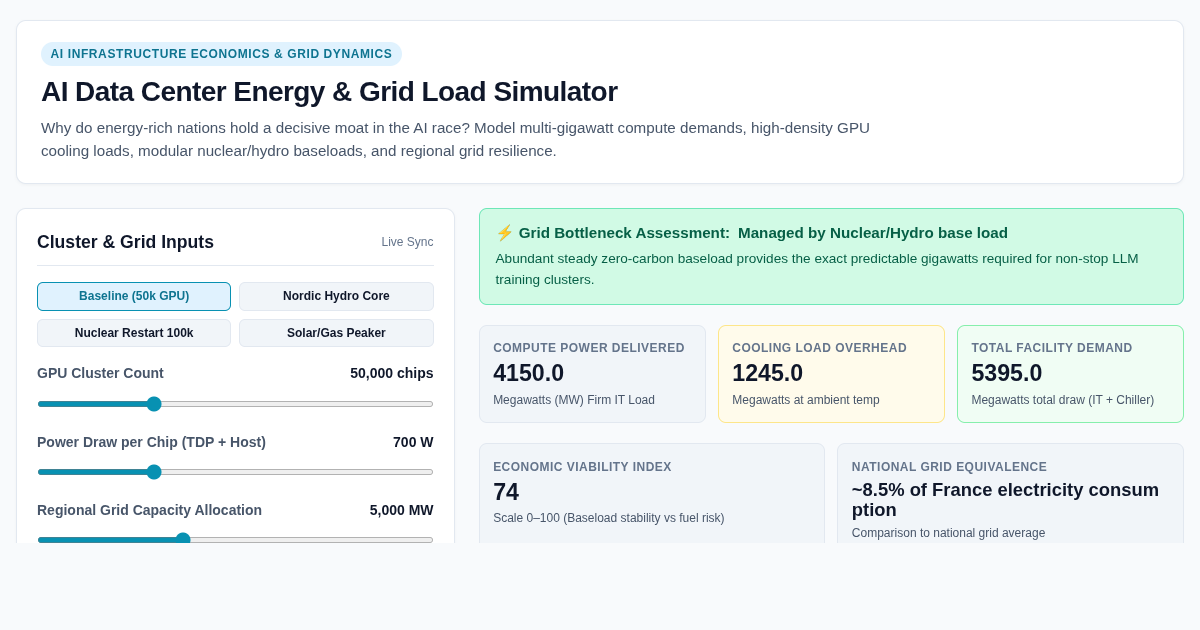Apply the Nuclear Restart 100k preset
The width and height of the screenshot is (1200, 630).
(x=134, y=333)
